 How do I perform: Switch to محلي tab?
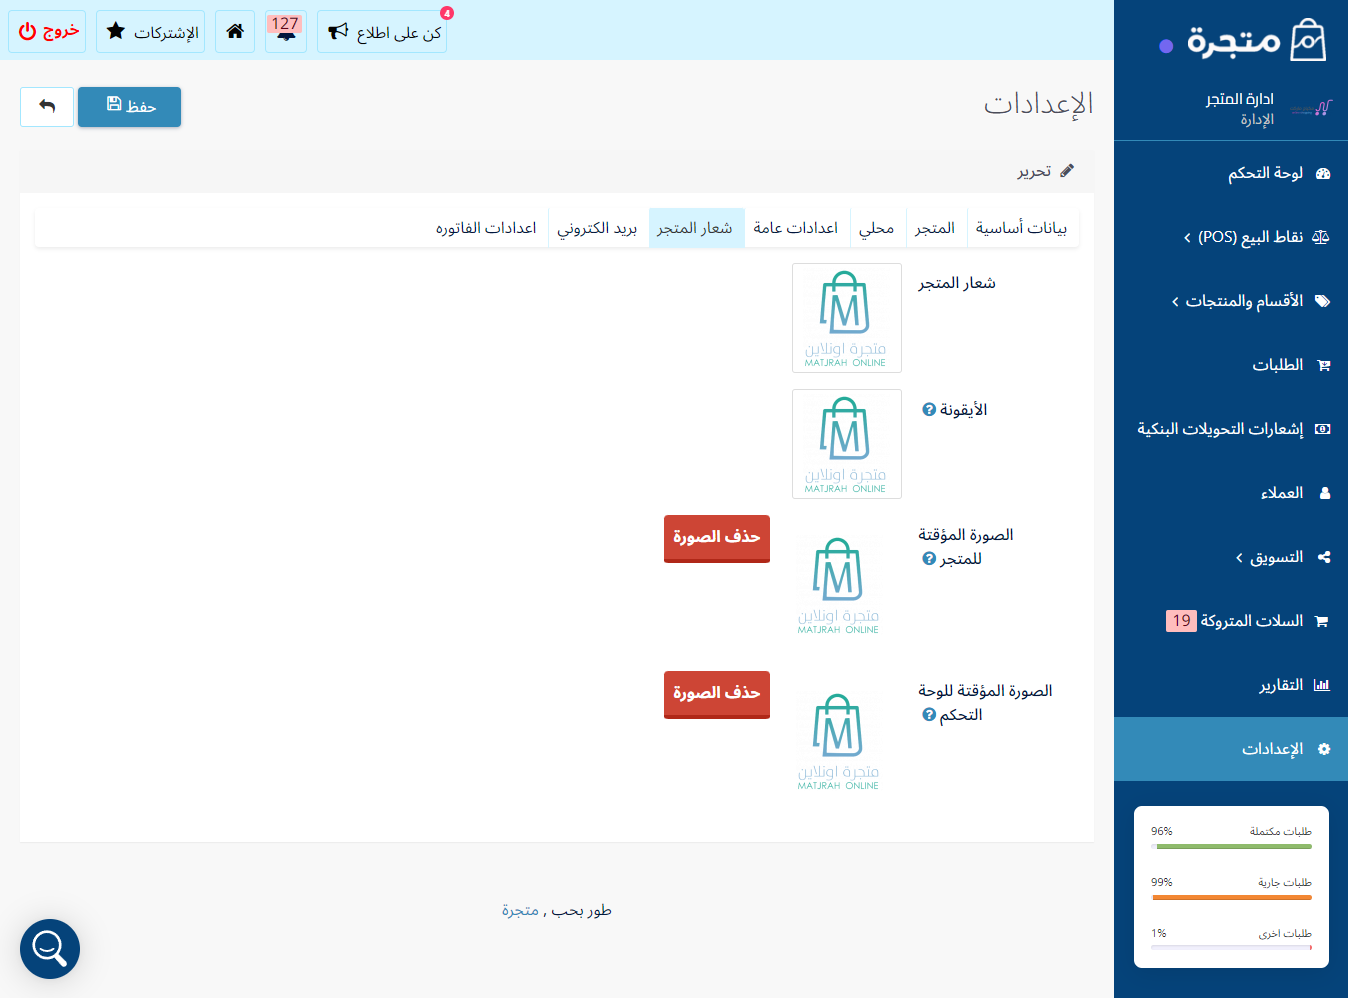point(876,228)
